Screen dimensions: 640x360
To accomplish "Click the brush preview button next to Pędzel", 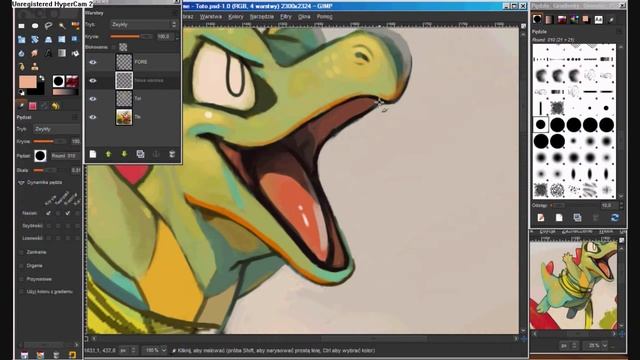I will [x=40, y=156].
